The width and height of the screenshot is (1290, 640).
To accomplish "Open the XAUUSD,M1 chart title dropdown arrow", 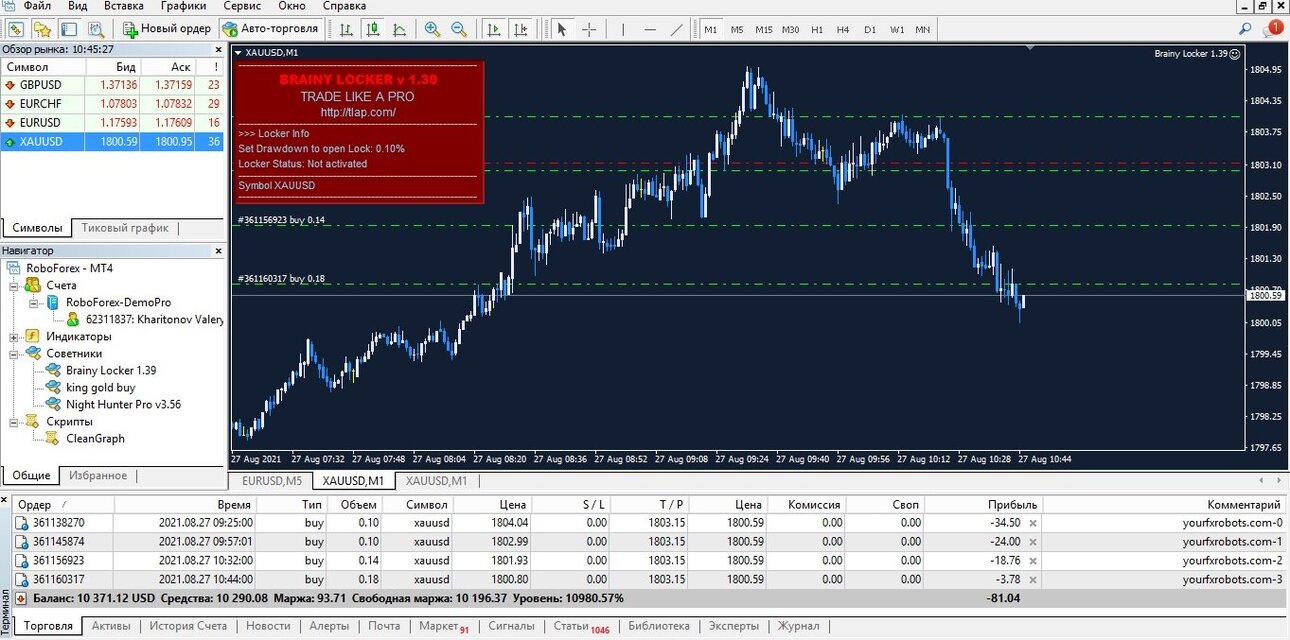I will point(238,52).
